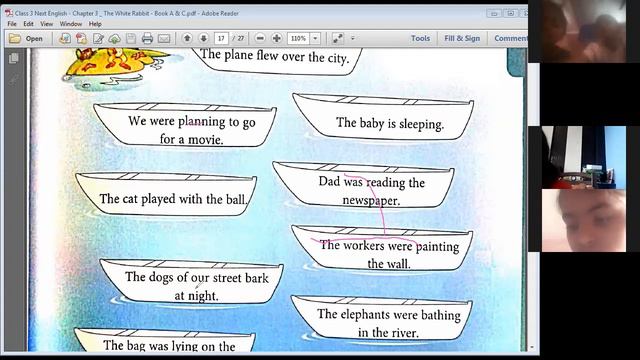Click the page number field showing 17
The width and height of the screenshot is (640, 360).
[x=221, y=38]
